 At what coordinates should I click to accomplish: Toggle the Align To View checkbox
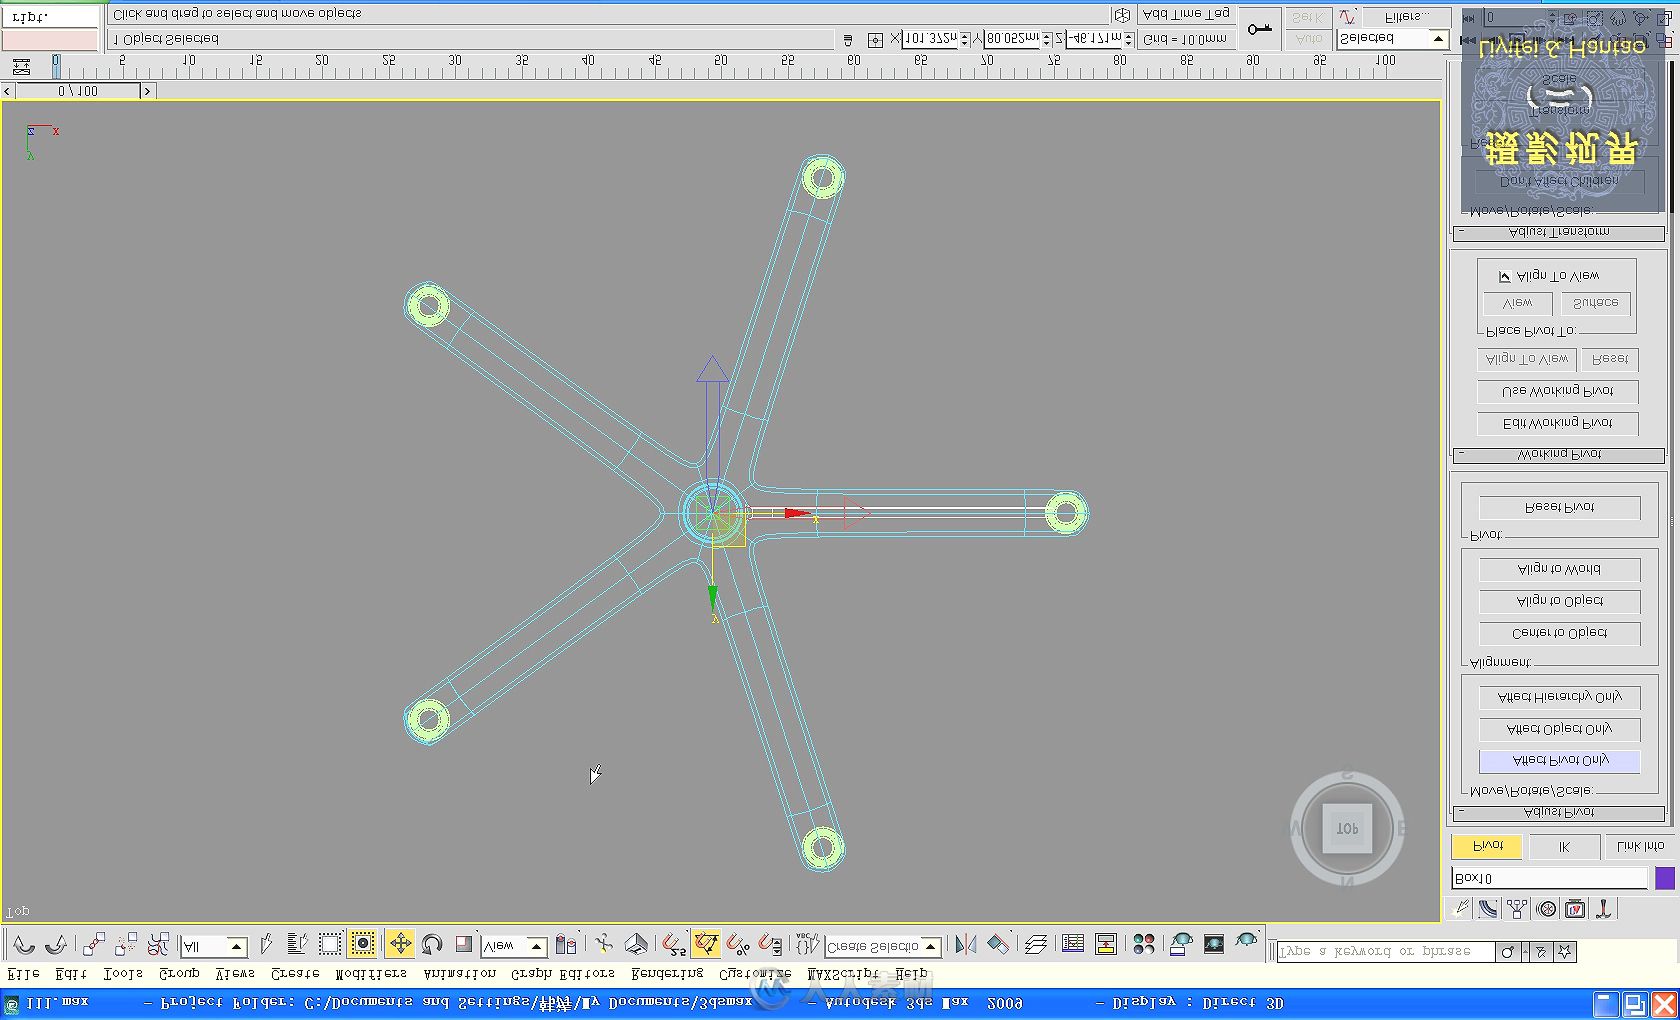tap(1505, 276)
